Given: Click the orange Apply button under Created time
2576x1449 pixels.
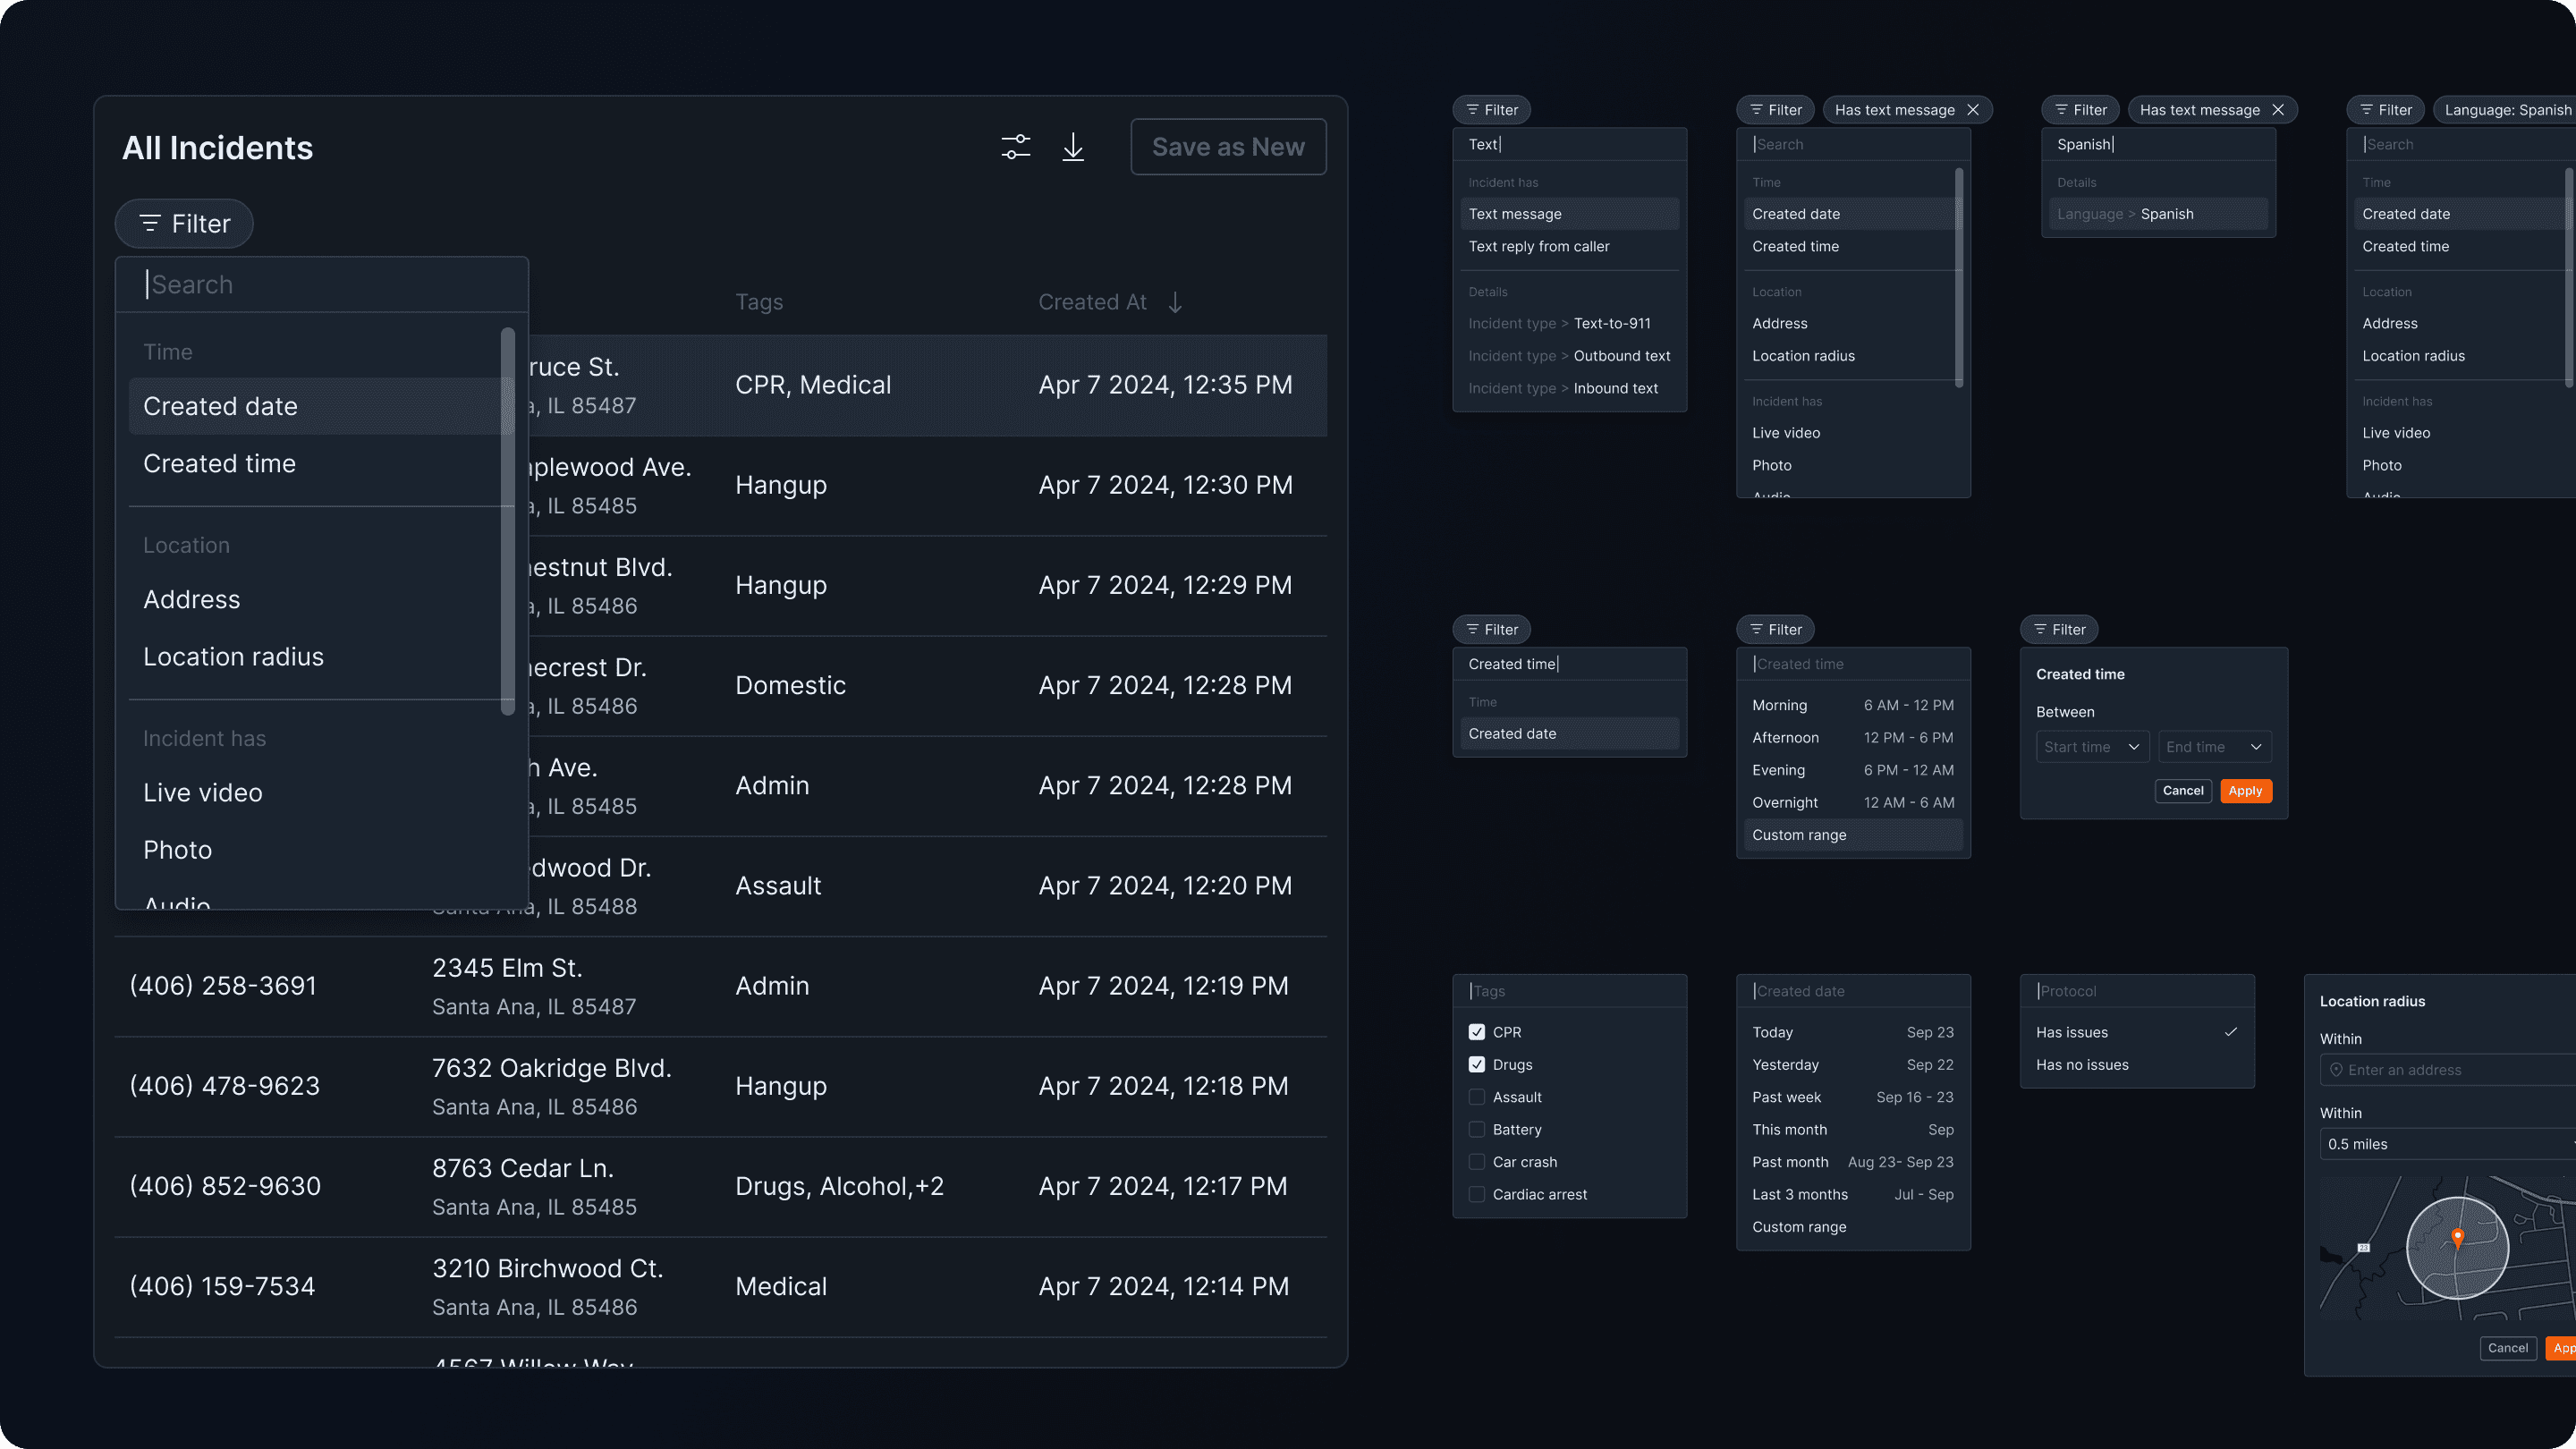Looking at the screenshot, I should 2245,791.
